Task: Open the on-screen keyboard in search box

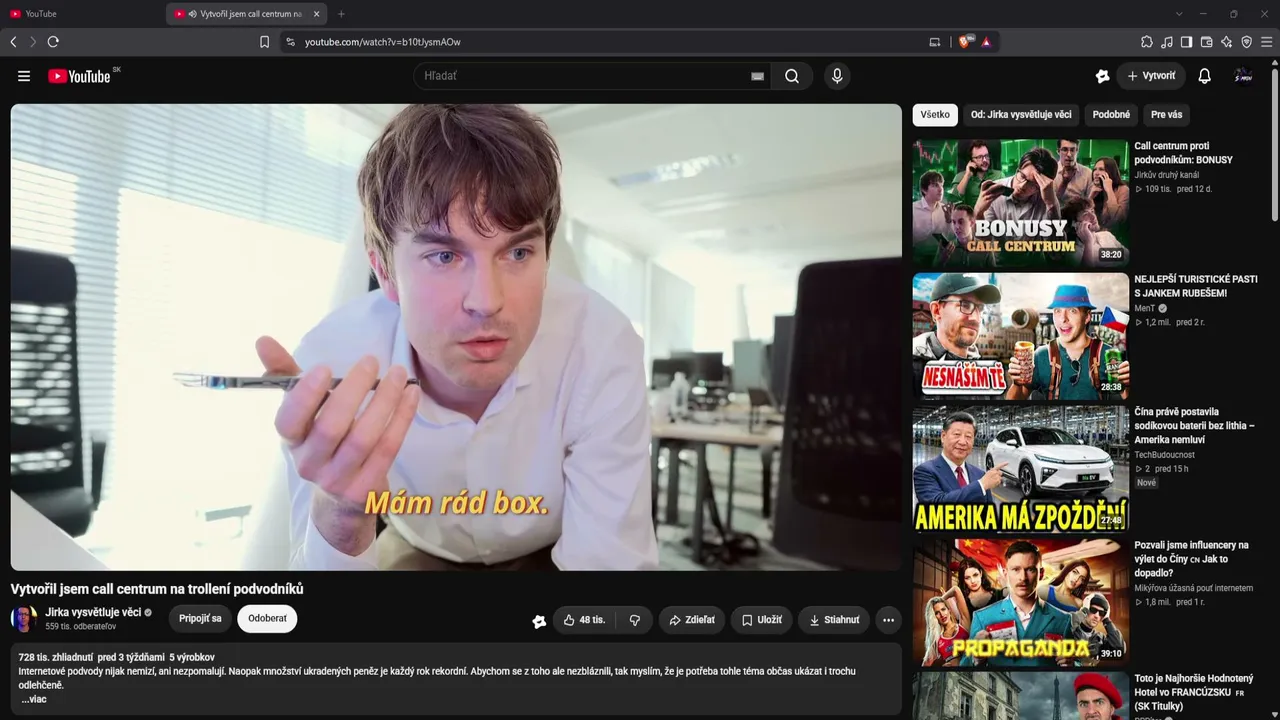Action: pyautogui.click(x=757, y=76)
